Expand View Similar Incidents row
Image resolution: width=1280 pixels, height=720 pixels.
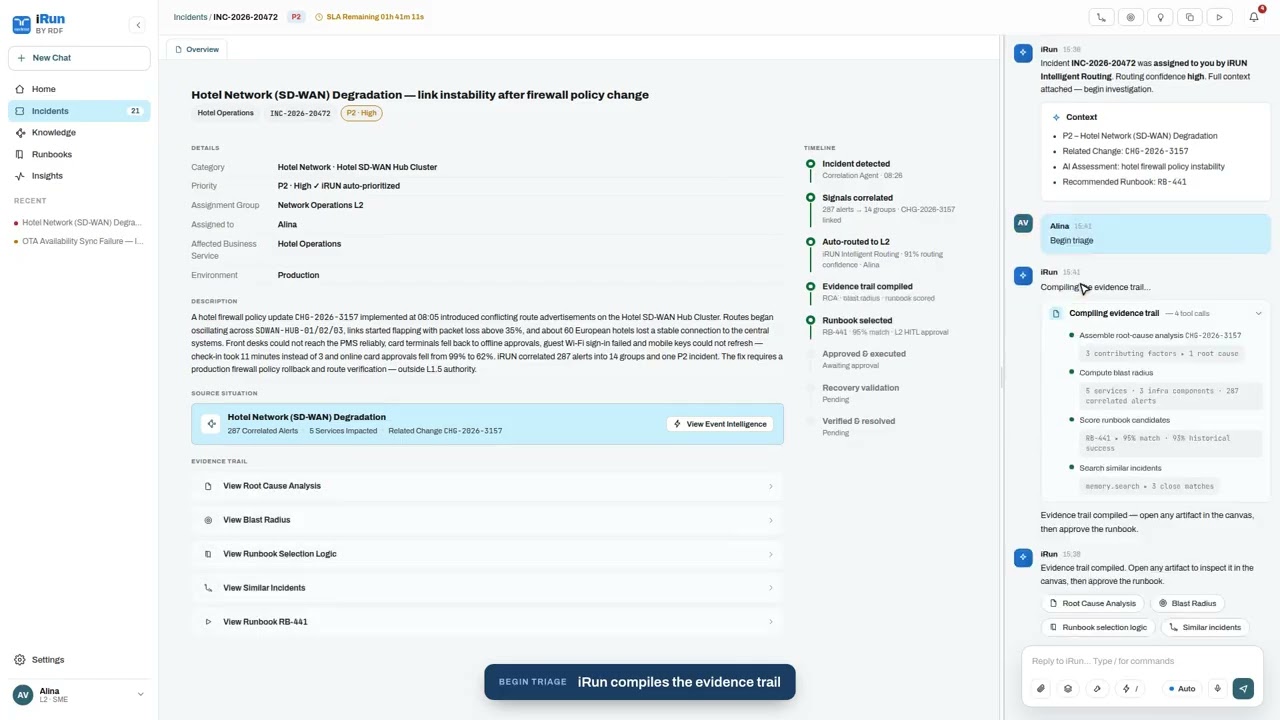point(488,588)
